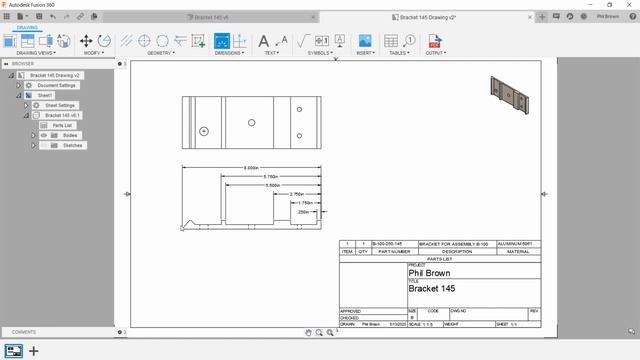This screenshot has width=640, height=360.
Task: Open the Modify dropdown menu
Action: (x=94, y=53)
